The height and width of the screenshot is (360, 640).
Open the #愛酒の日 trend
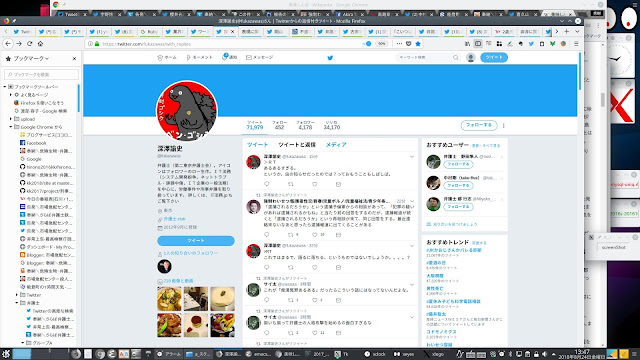[436, 263]
